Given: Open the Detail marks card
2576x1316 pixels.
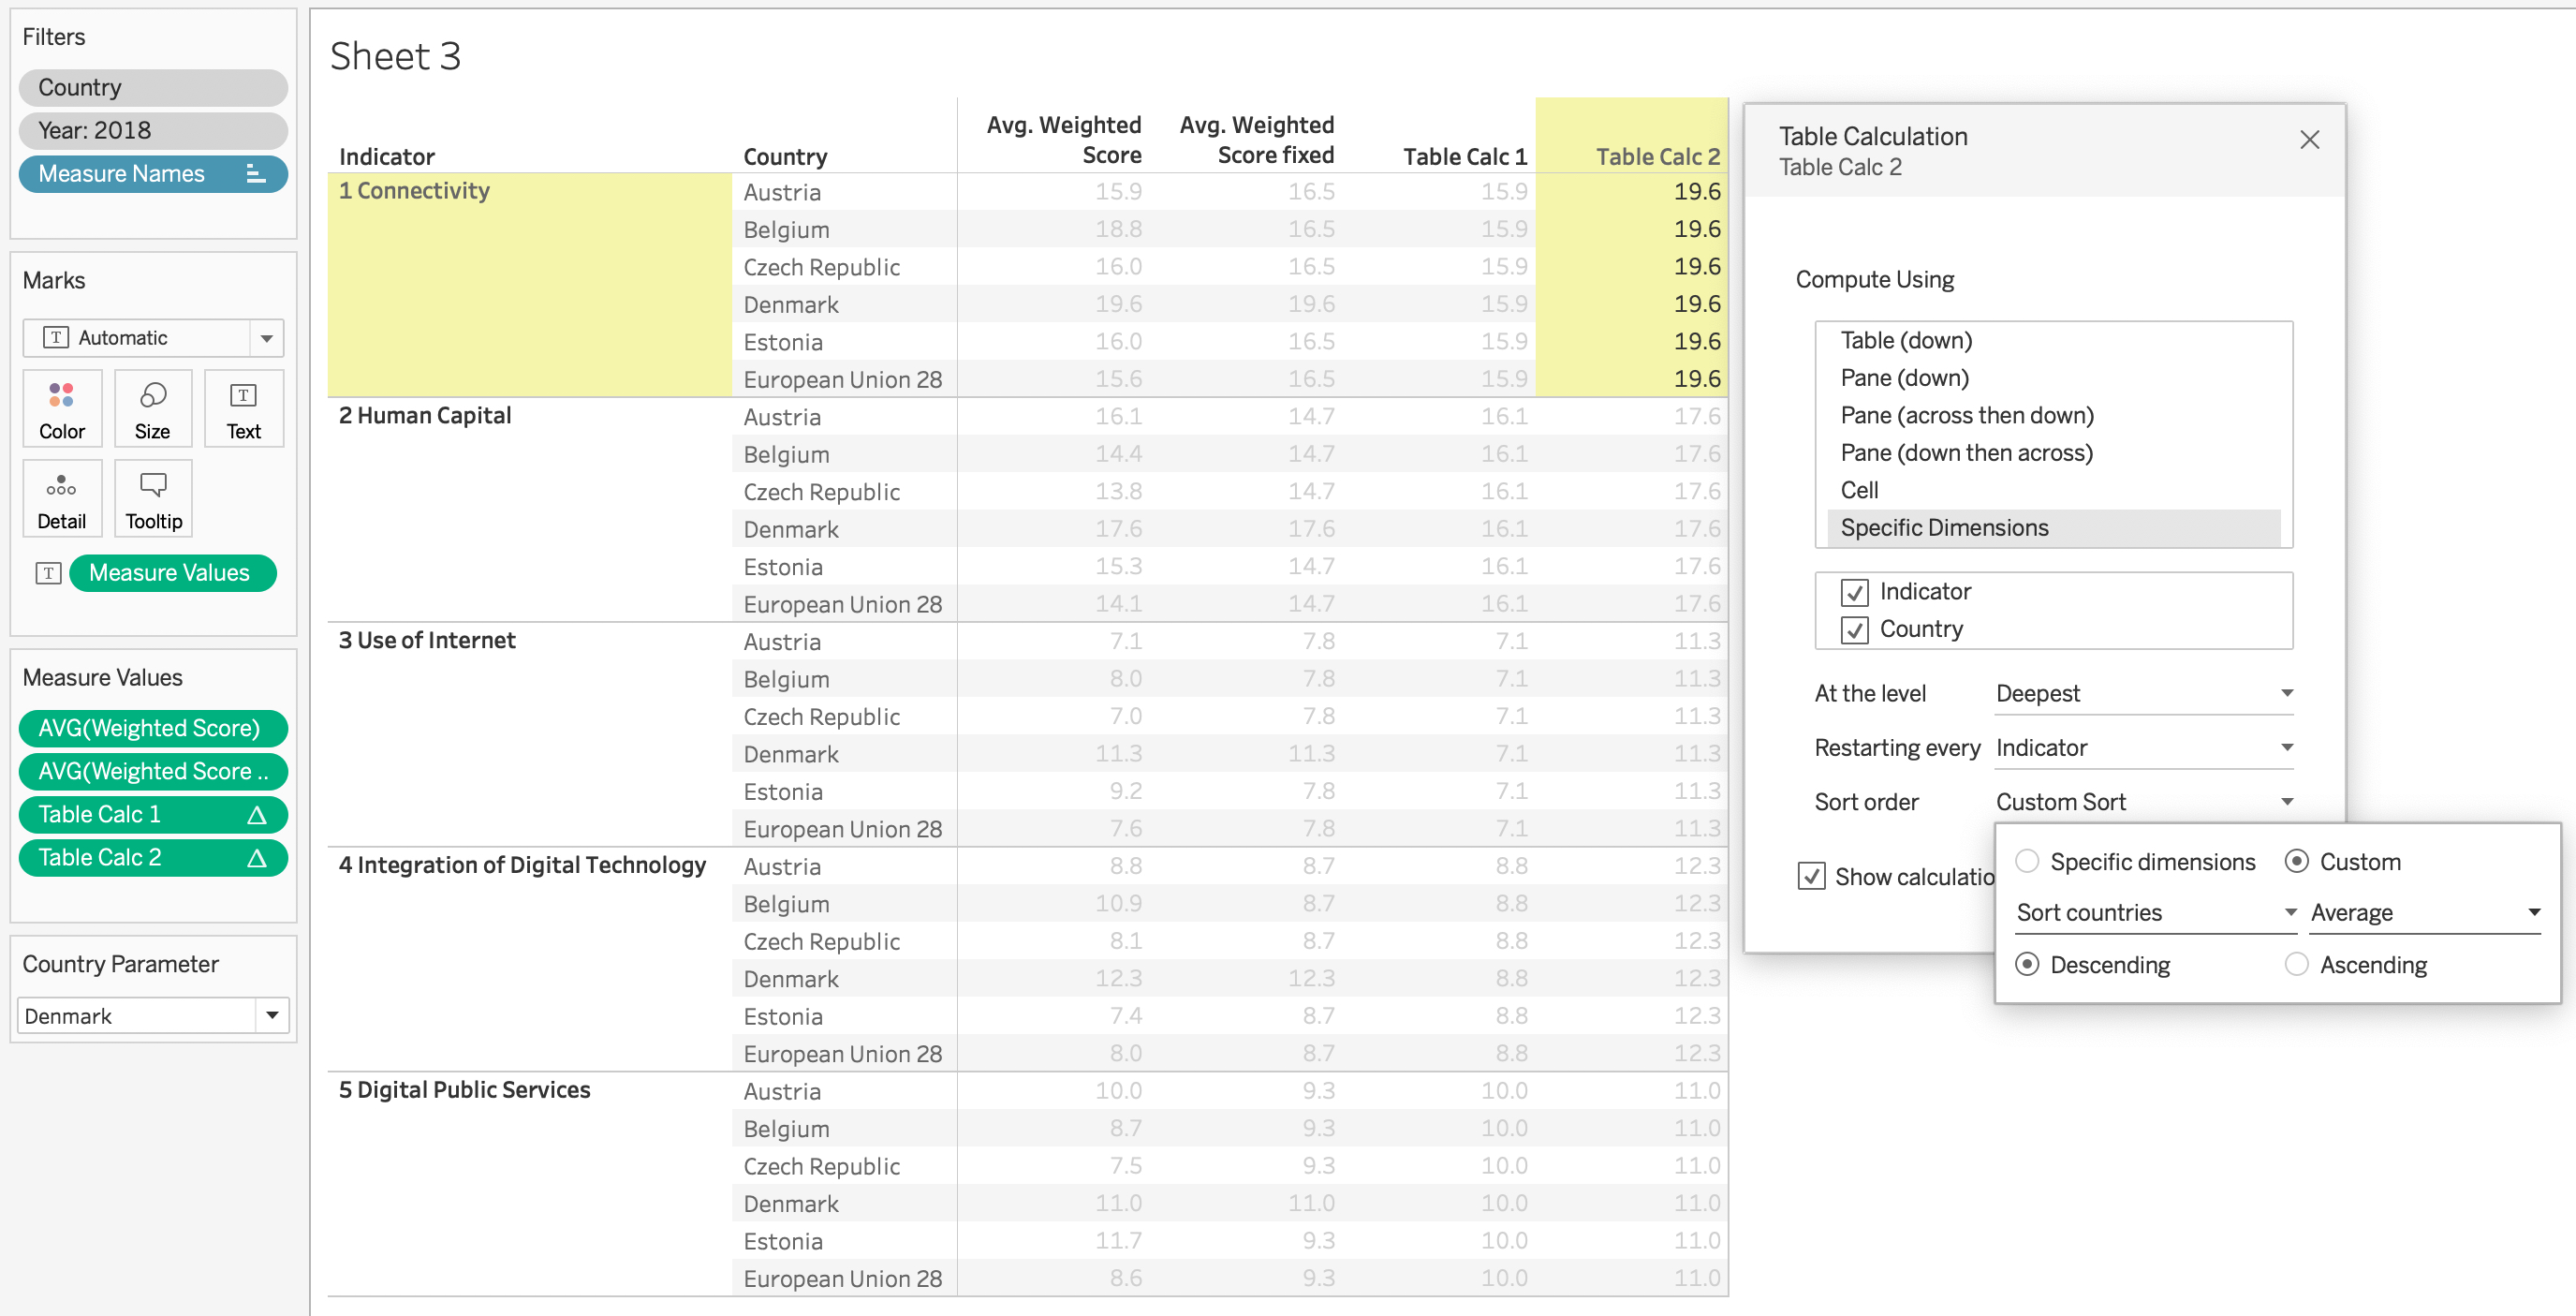Looking at the screenshot, I should pyautogui.click(x=62, y=499).
